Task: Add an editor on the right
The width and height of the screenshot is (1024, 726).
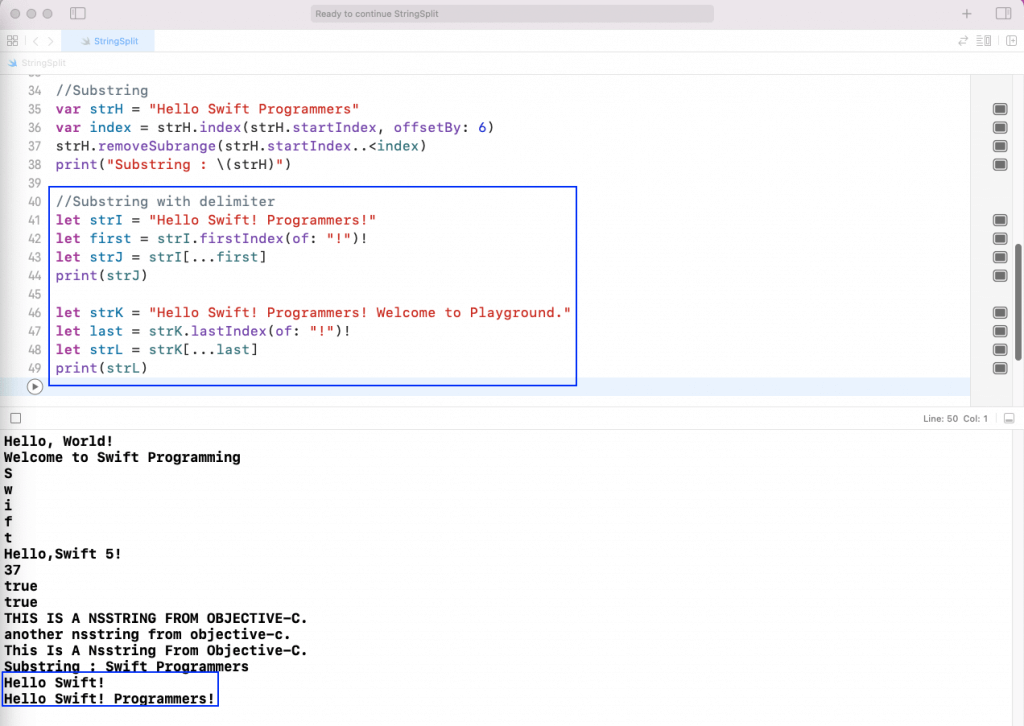Action: click(x=1011, y=41)
